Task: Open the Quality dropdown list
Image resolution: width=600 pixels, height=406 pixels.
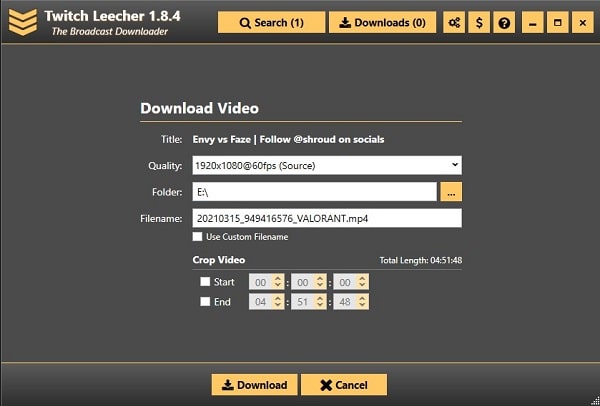Action: tap(327, 165)
